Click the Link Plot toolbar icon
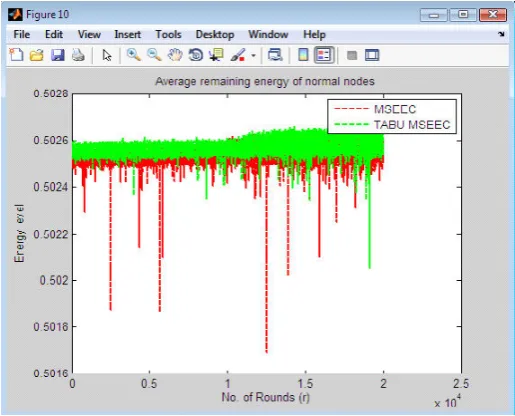Image resolution: width=515 pixels, height=416 pixels. coord(275,55)
